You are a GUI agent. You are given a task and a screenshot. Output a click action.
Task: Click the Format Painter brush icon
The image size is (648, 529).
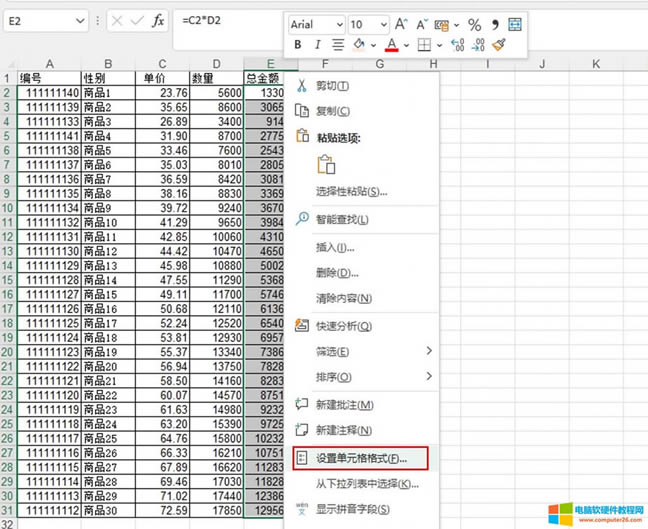tap(499, 44)
